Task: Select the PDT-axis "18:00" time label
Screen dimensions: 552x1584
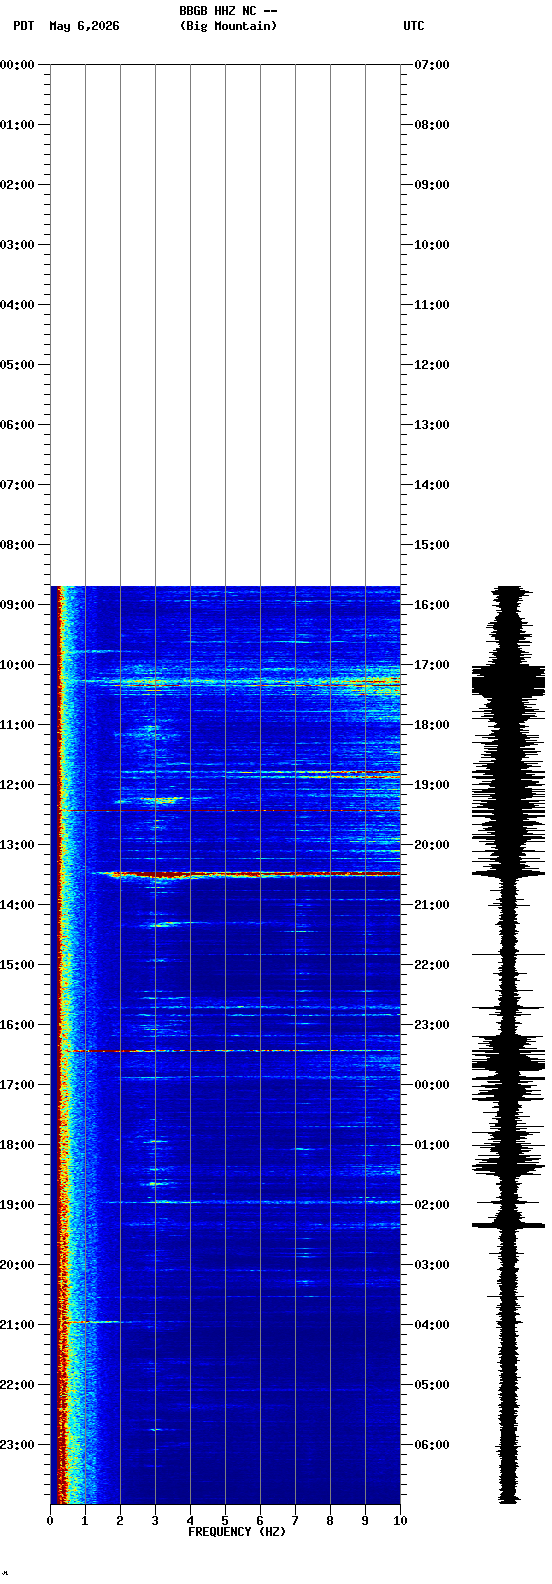Action: 18,1145
